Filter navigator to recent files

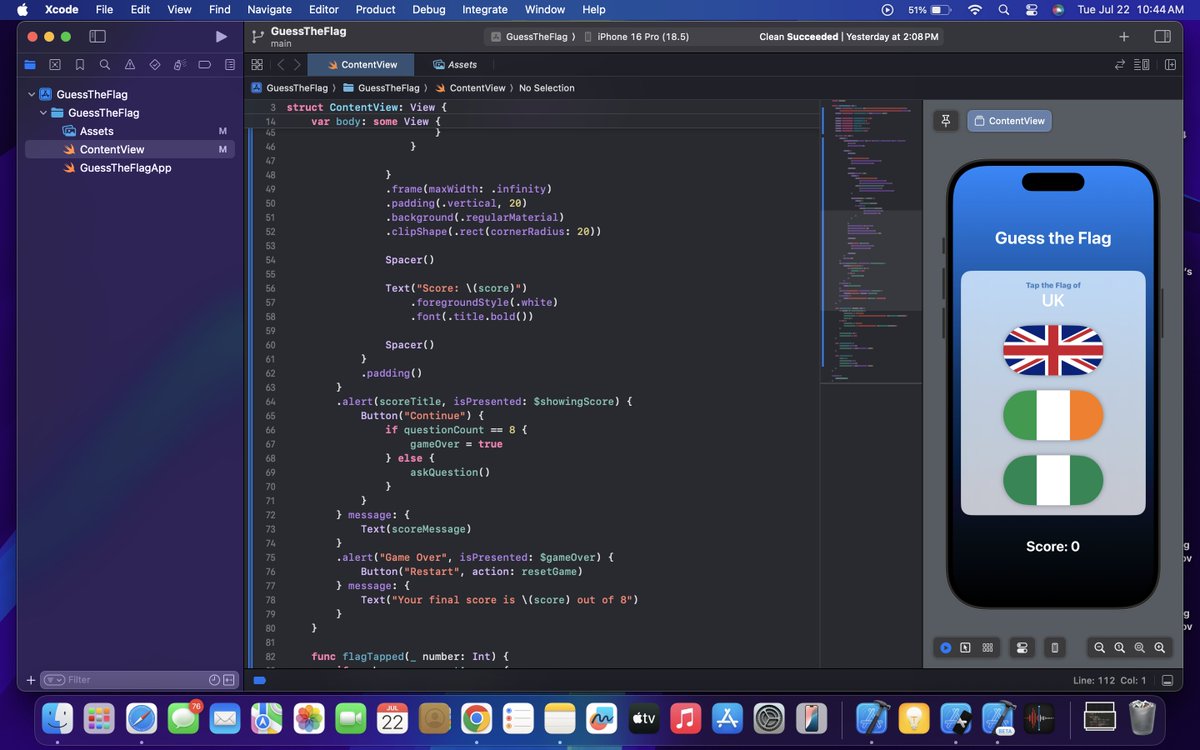214,680
